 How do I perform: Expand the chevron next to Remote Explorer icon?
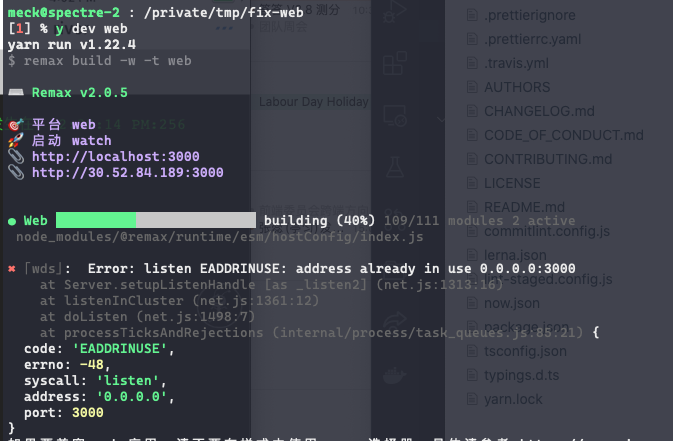pyautogui.click(x=441, y=120)
